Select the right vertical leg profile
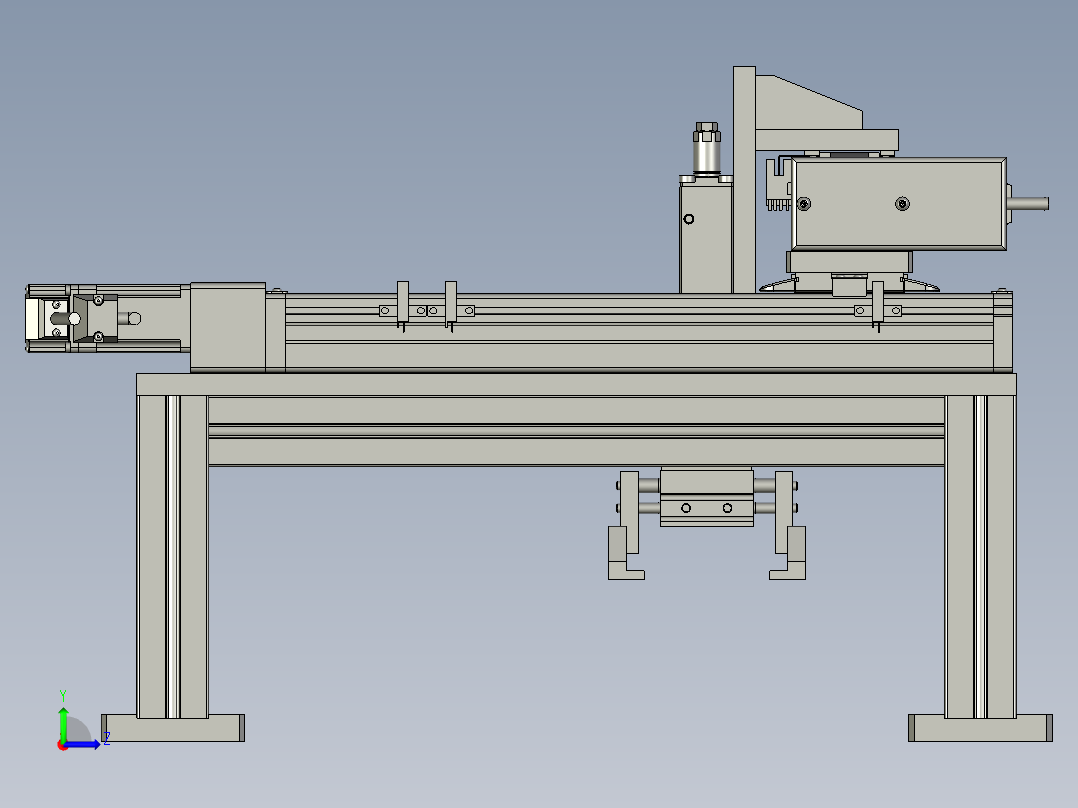1078x808 pixels. pos(980,556)
